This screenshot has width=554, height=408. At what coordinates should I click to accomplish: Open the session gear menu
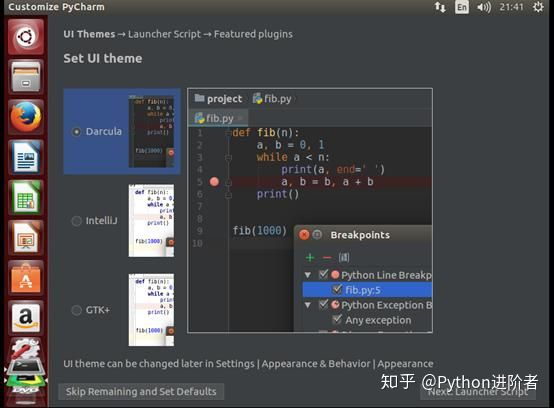[538, 7]
